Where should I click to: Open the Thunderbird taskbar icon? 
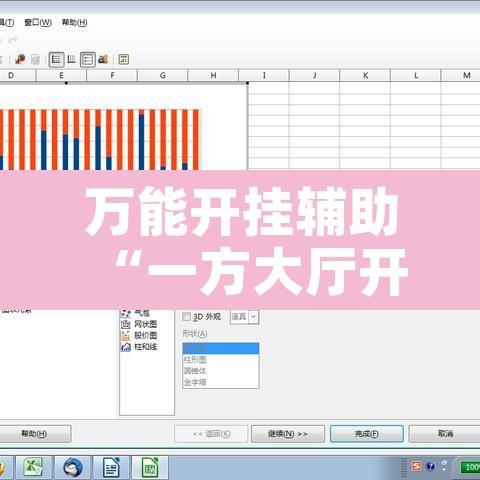point(73,467)
